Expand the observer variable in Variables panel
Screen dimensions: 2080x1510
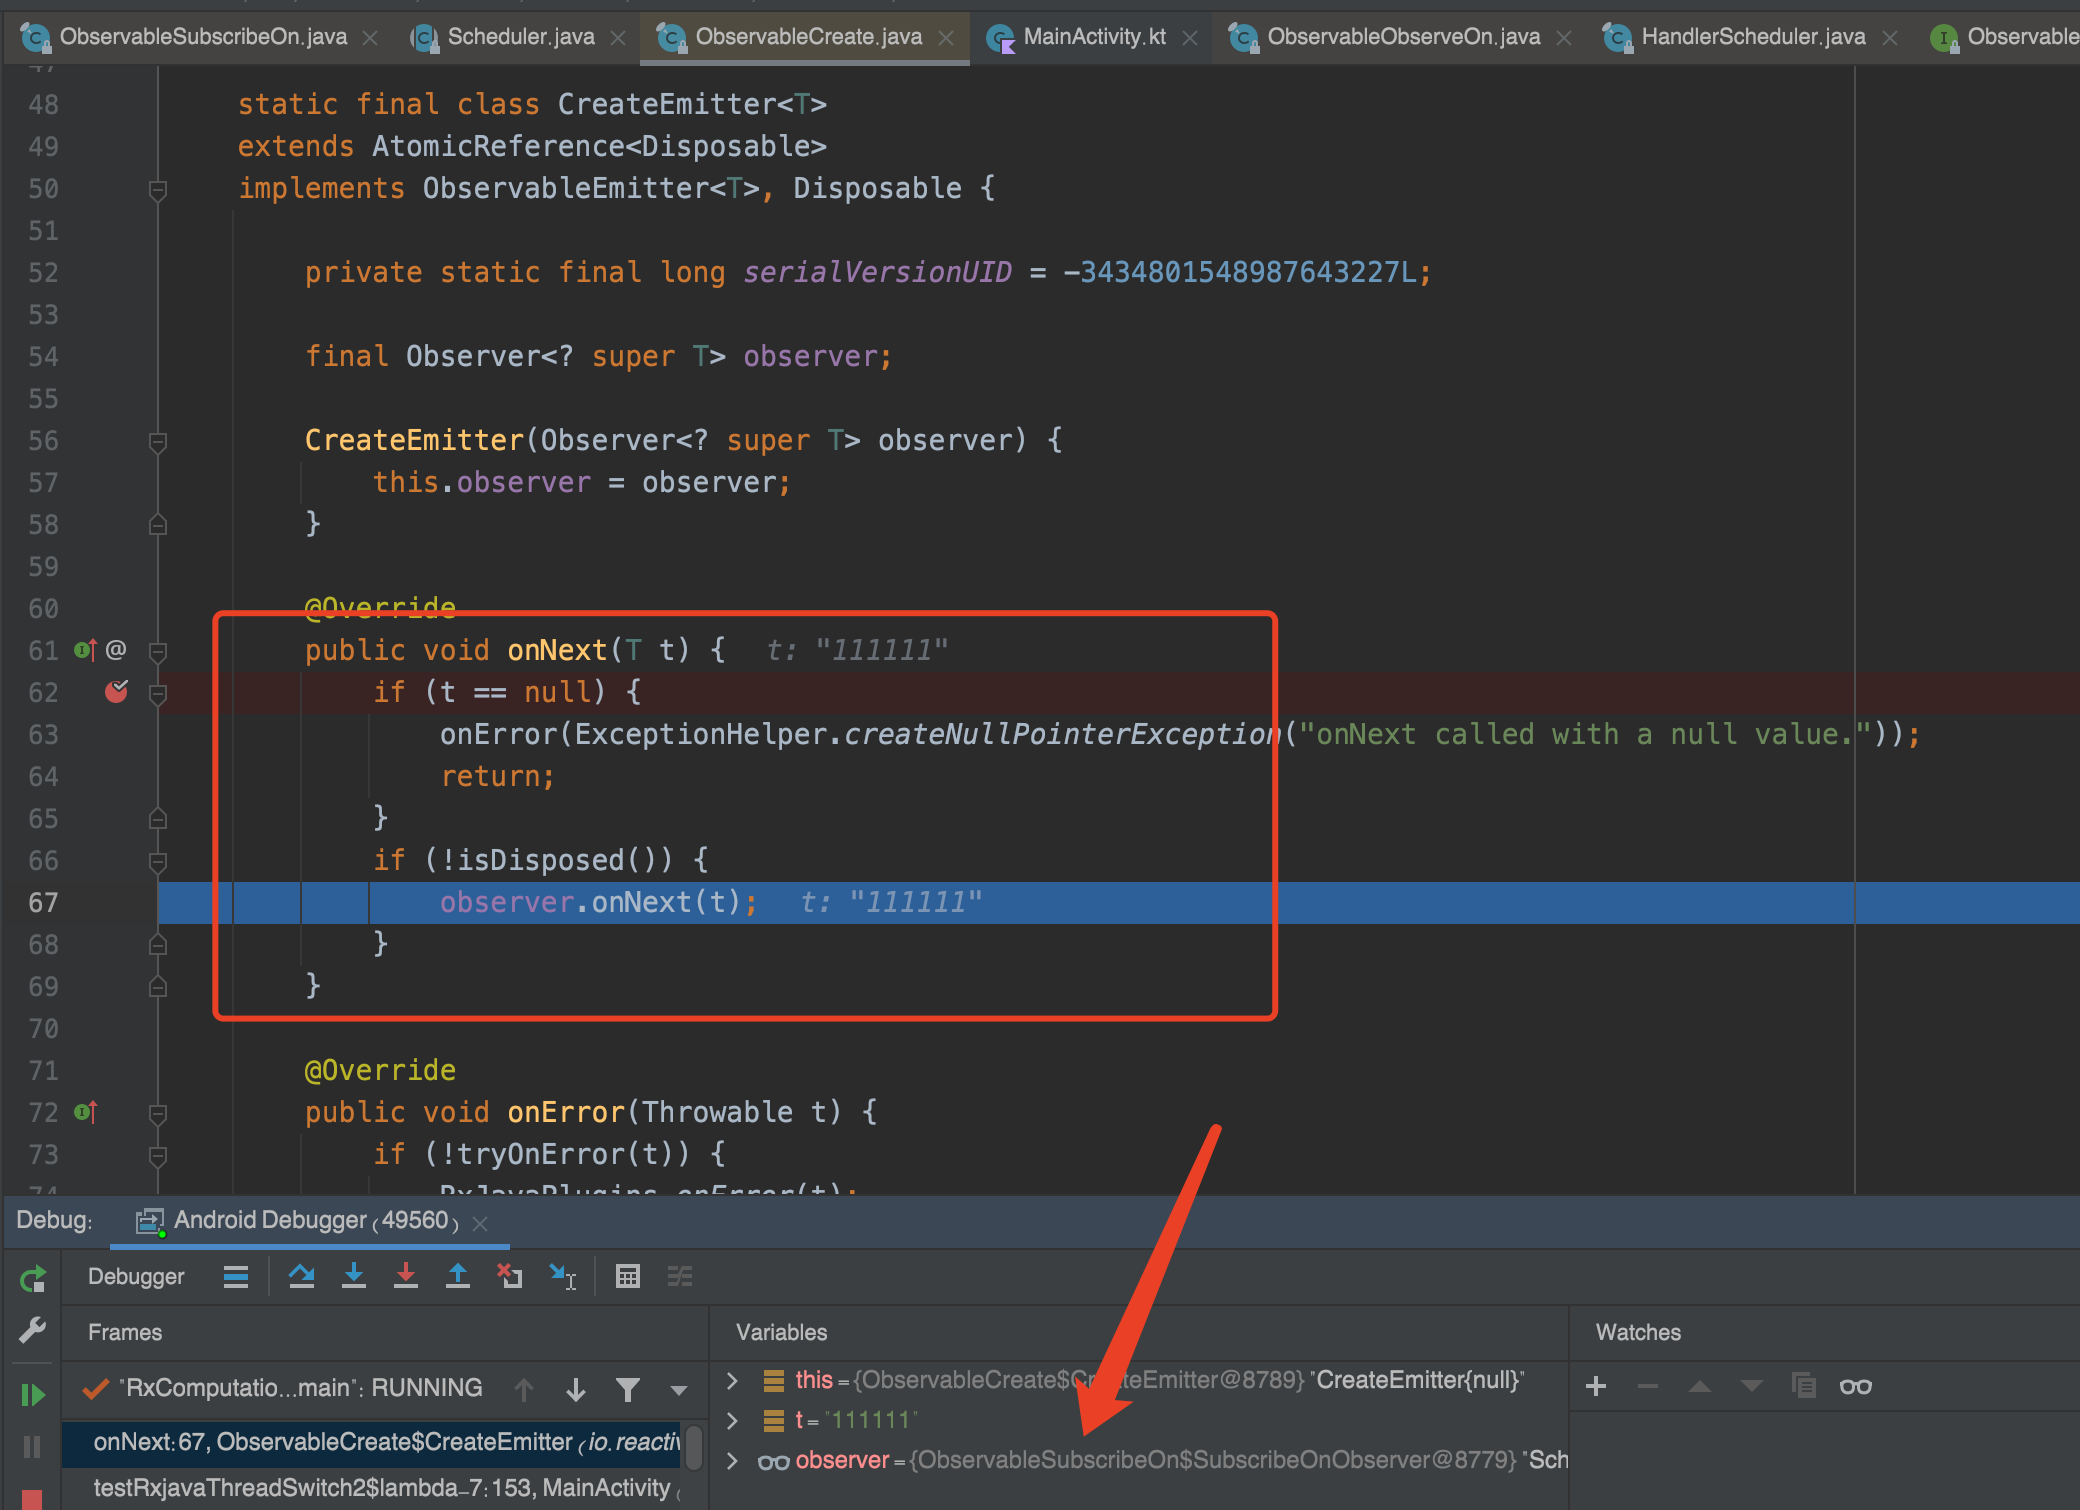pyautogui.click(x=732, y=1460)
